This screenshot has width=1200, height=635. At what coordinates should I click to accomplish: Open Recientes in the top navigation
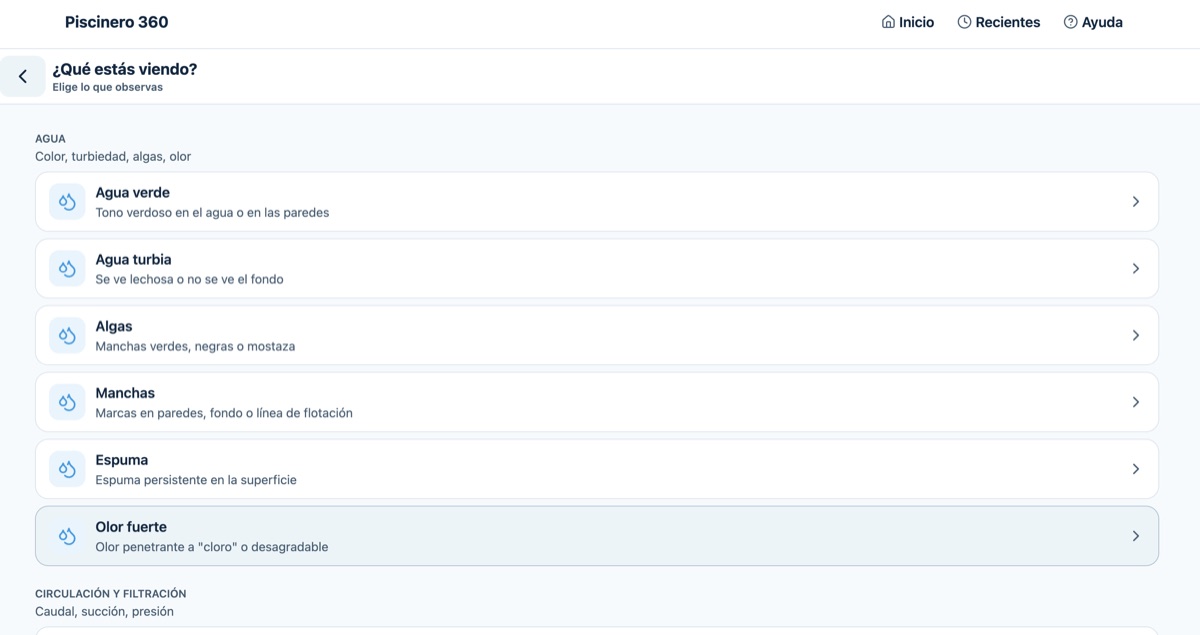[x=999, y=22]
